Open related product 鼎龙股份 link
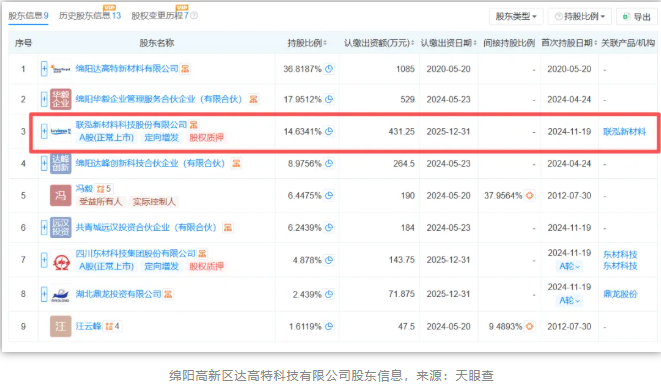Screen dimensions: 661x386 [x=620, y=294]
